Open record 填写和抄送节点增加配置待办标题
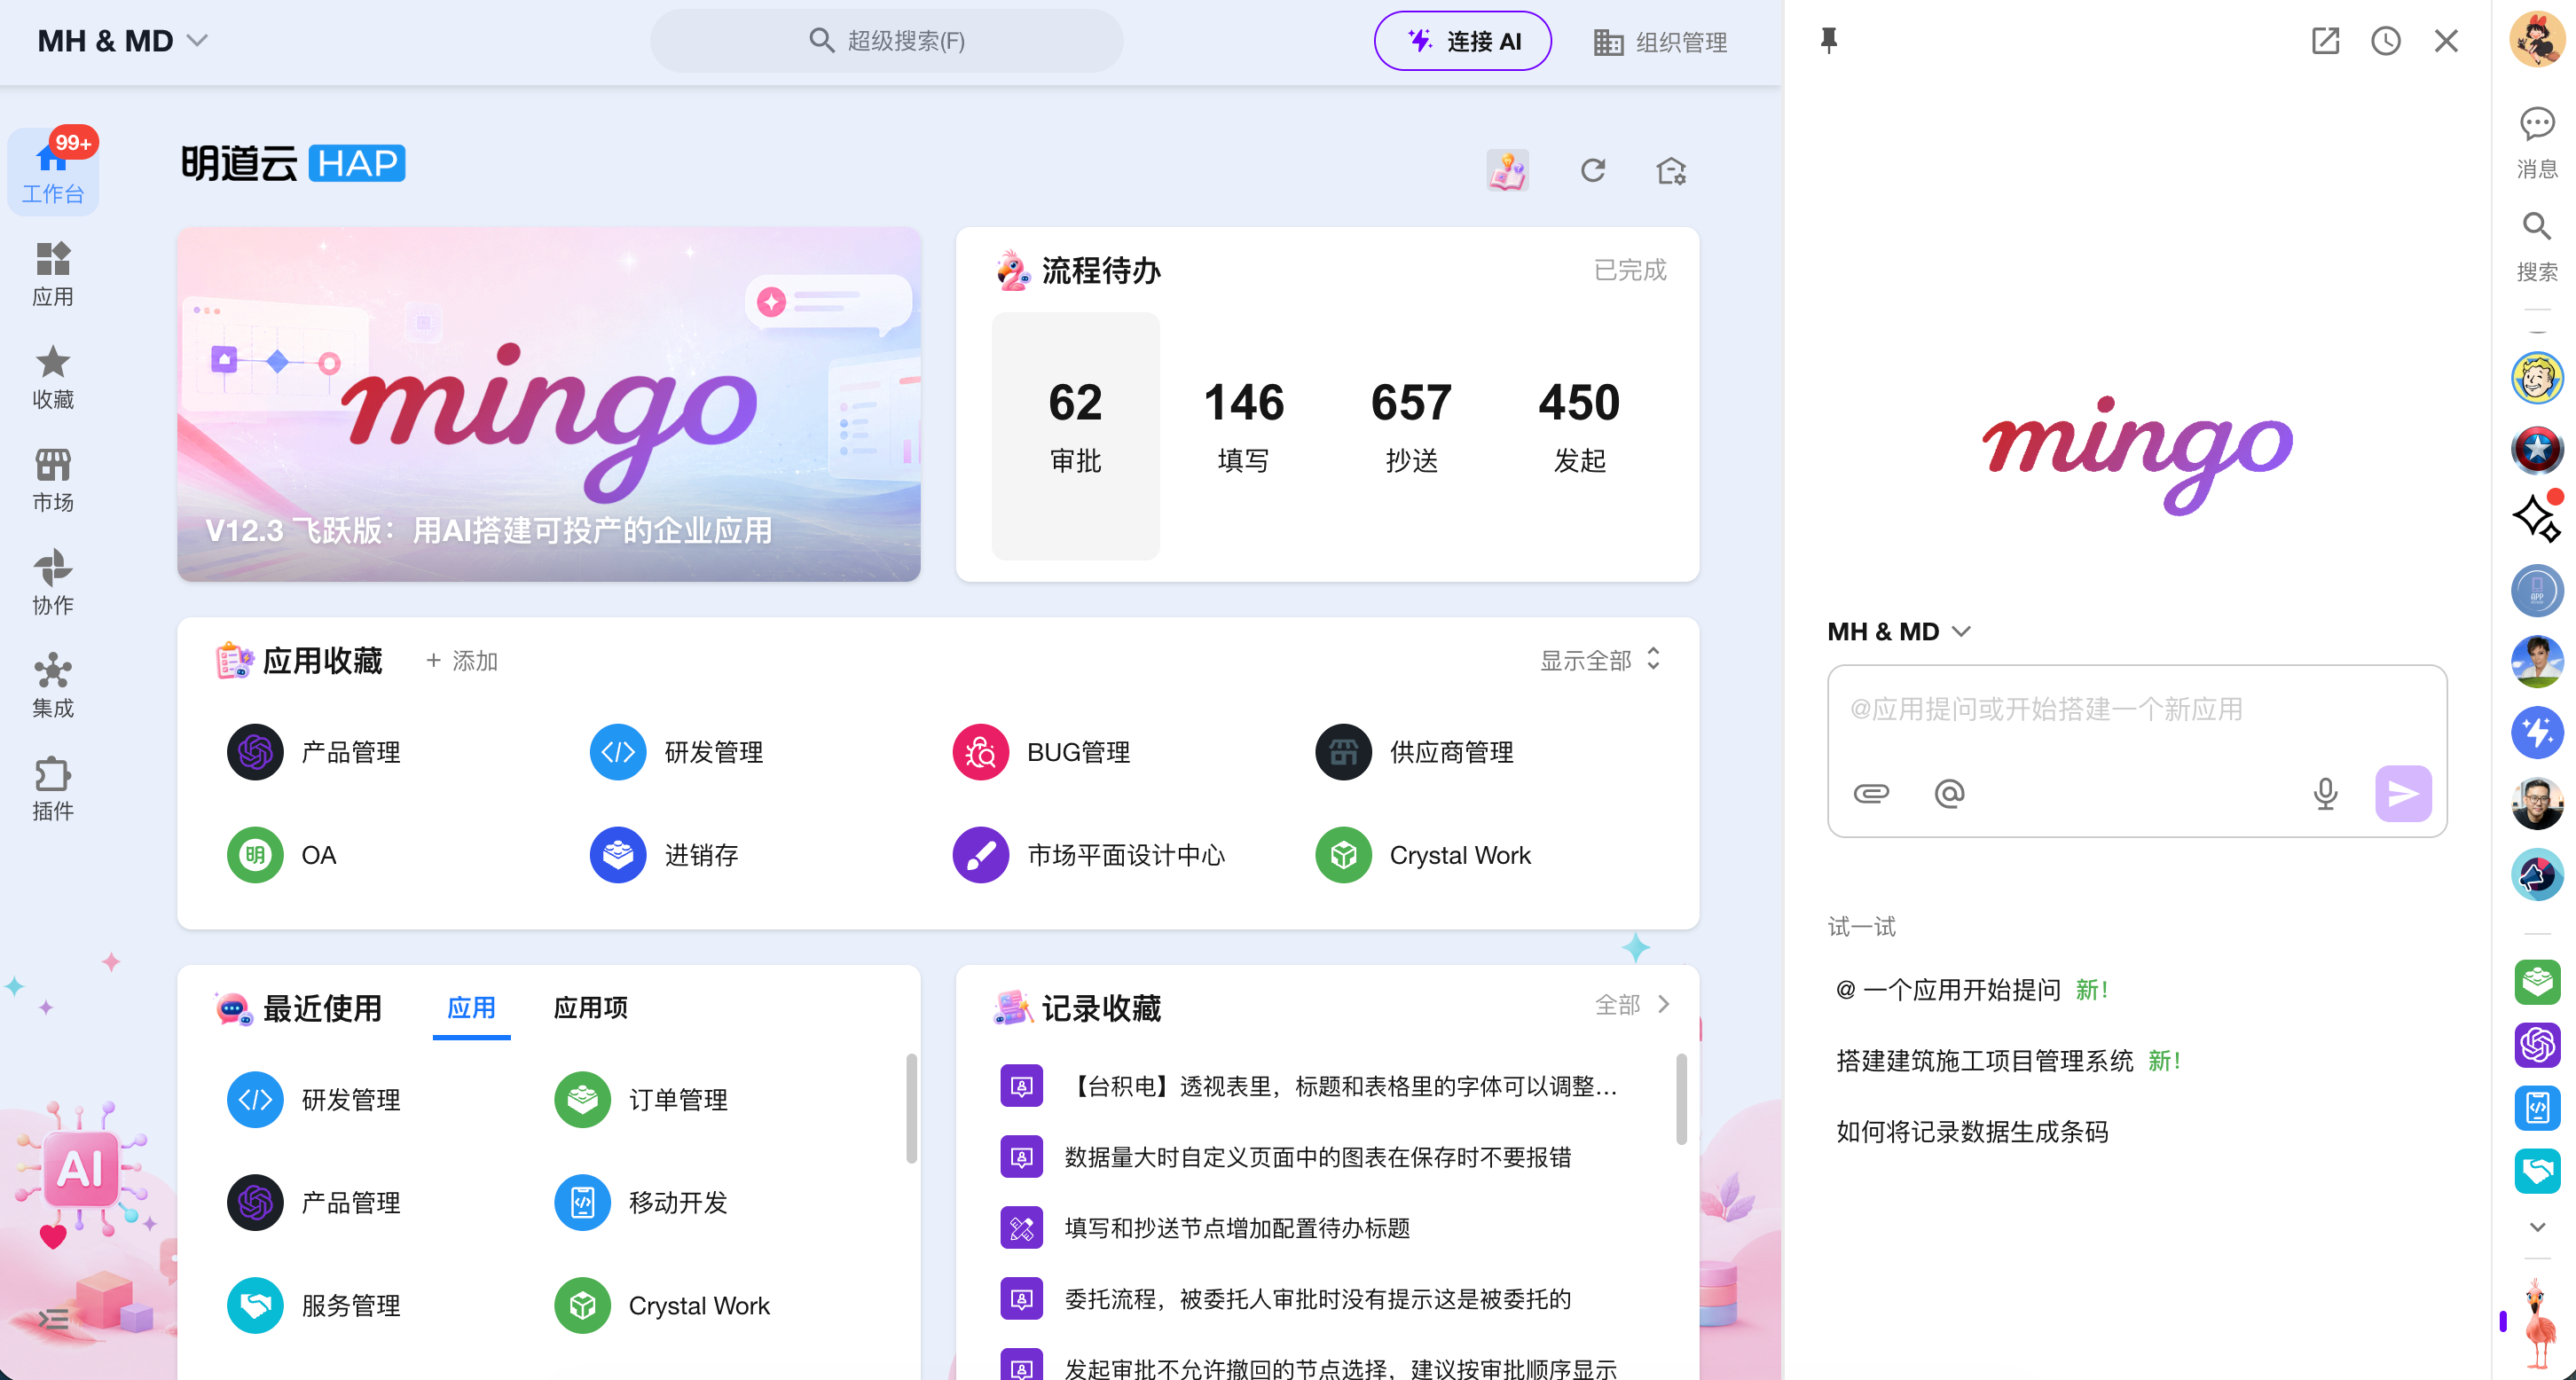 pos(1237,1228)
